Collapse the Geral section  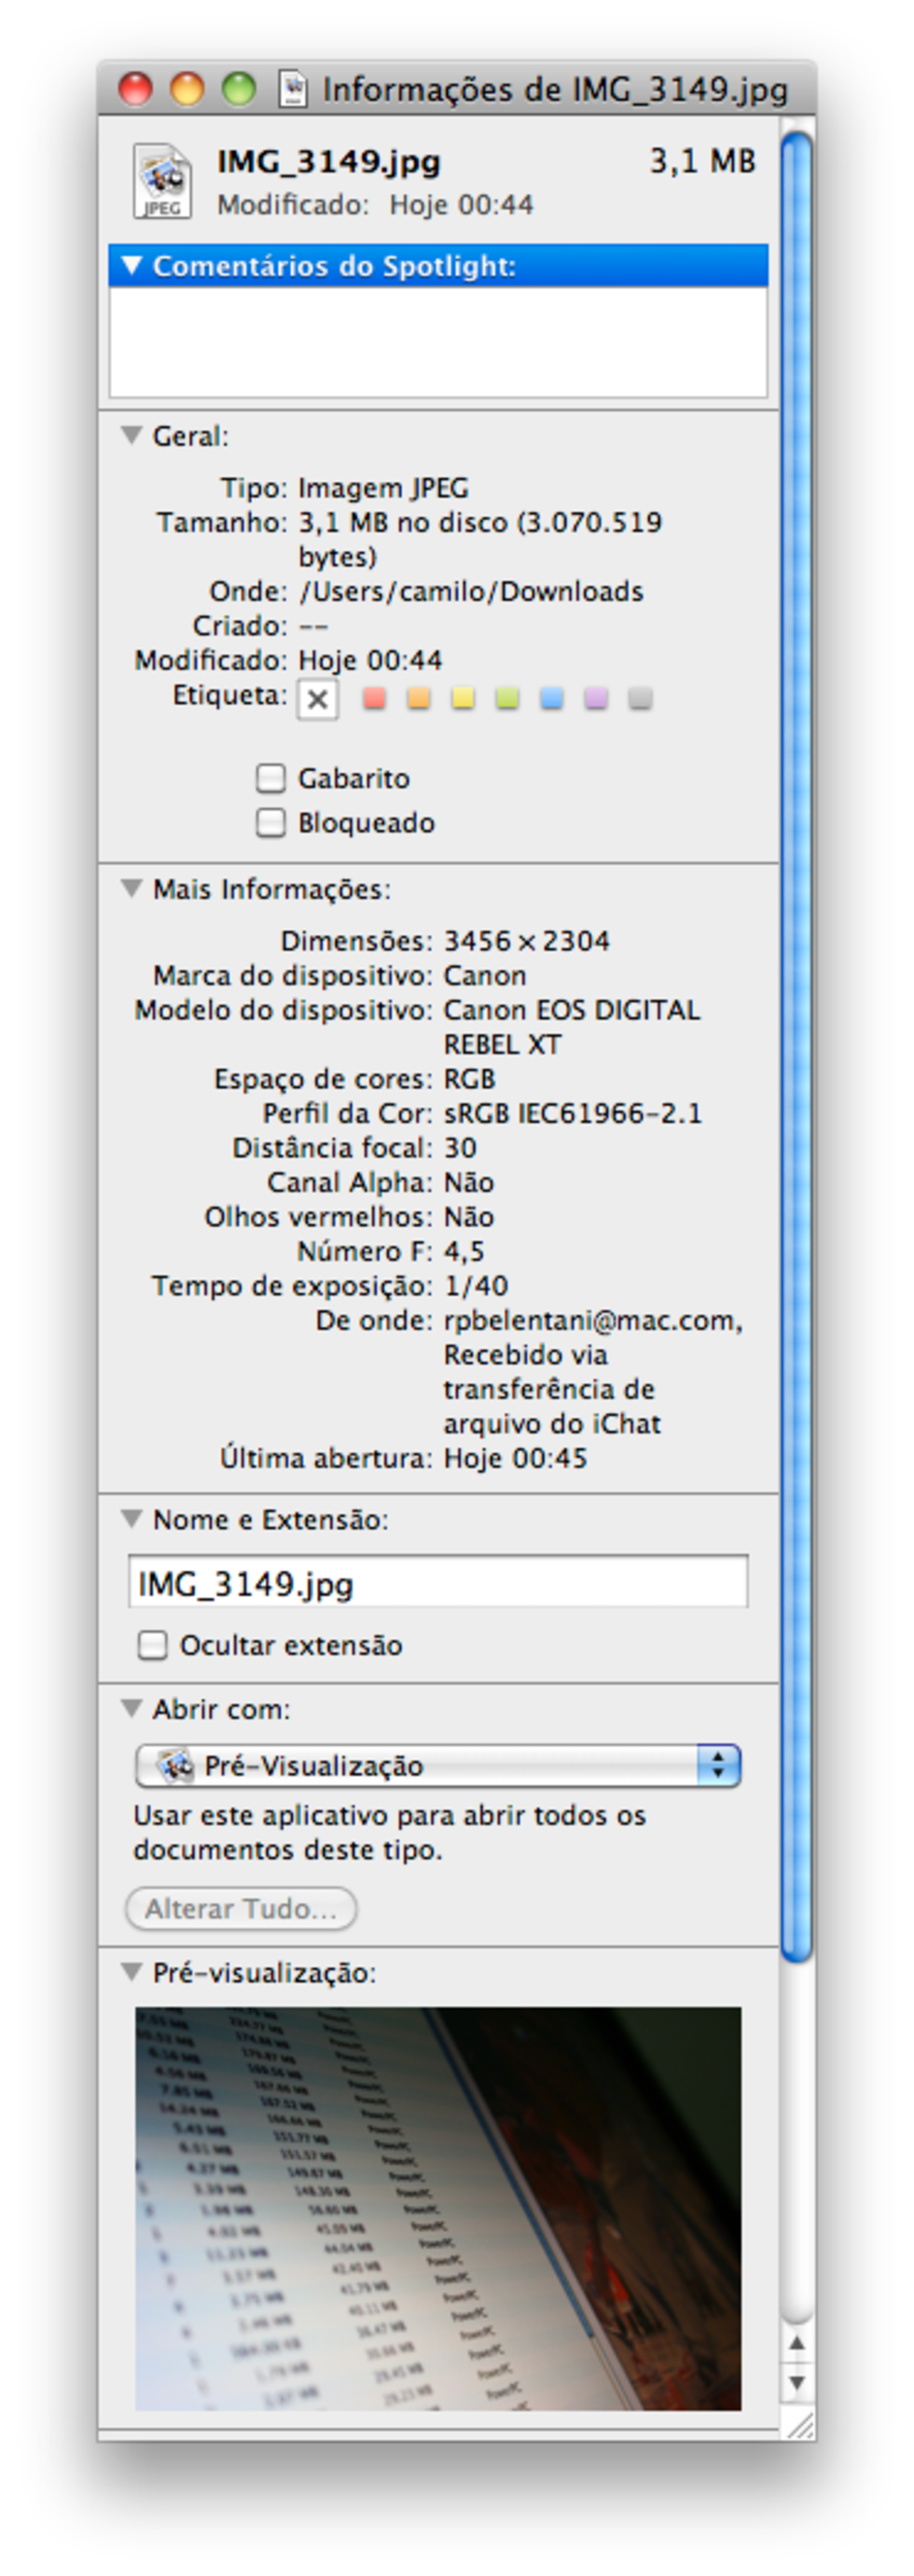click(x=131, y=436)
